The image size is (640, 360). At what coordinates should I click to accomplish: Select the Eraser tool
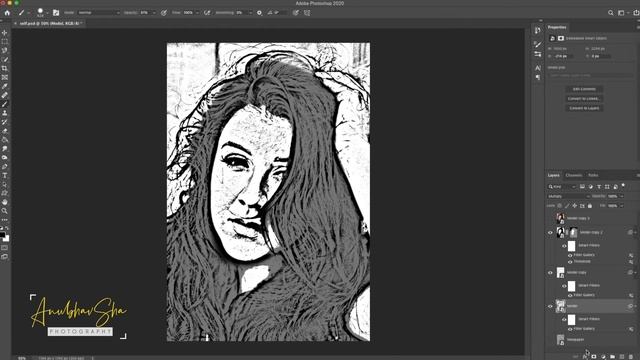point(4,131)
